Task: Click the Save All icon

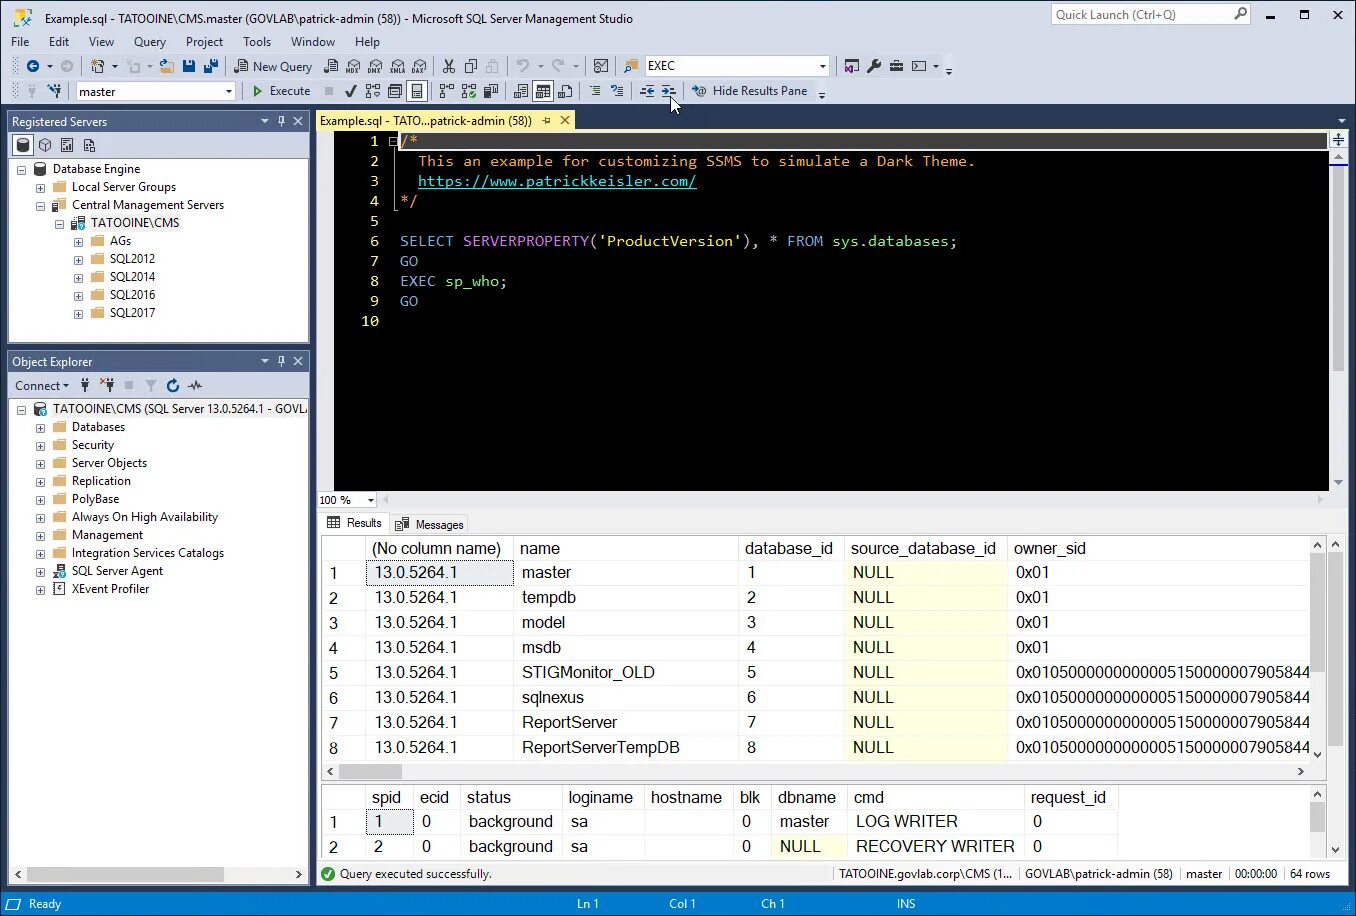Action: (x=211, y=66)
